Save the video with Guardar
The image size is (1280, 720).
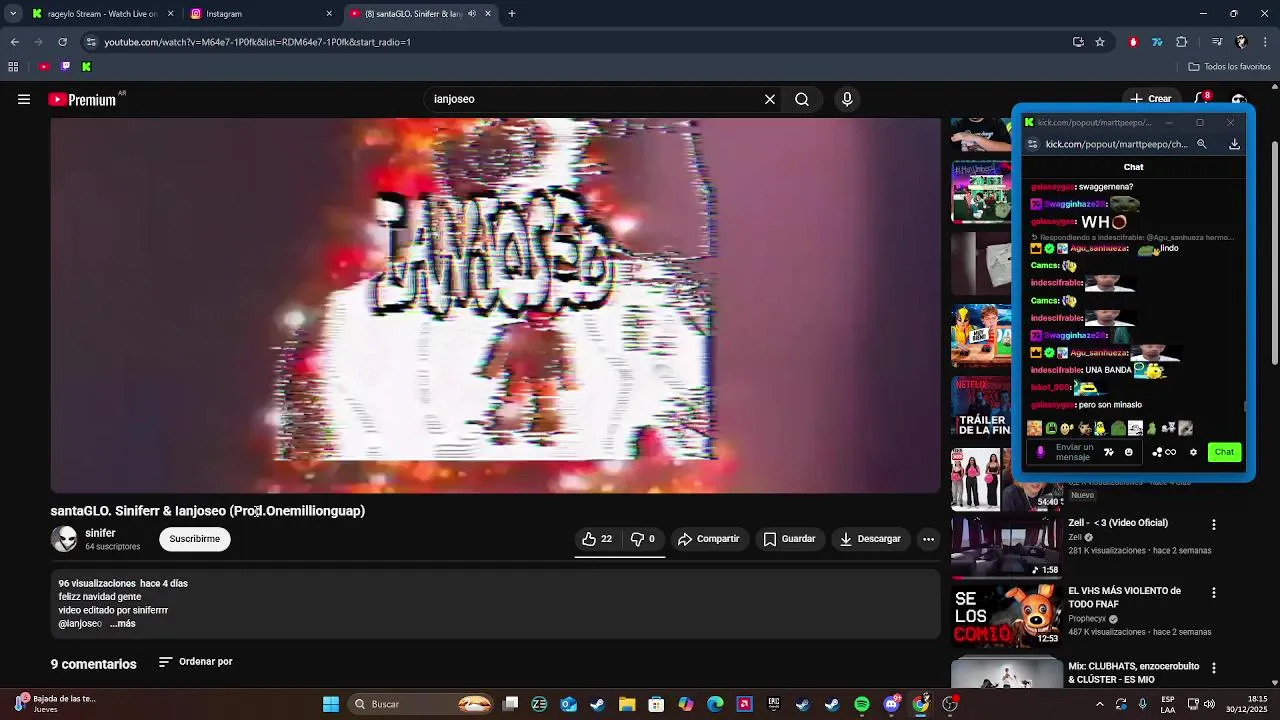(789, 539)
